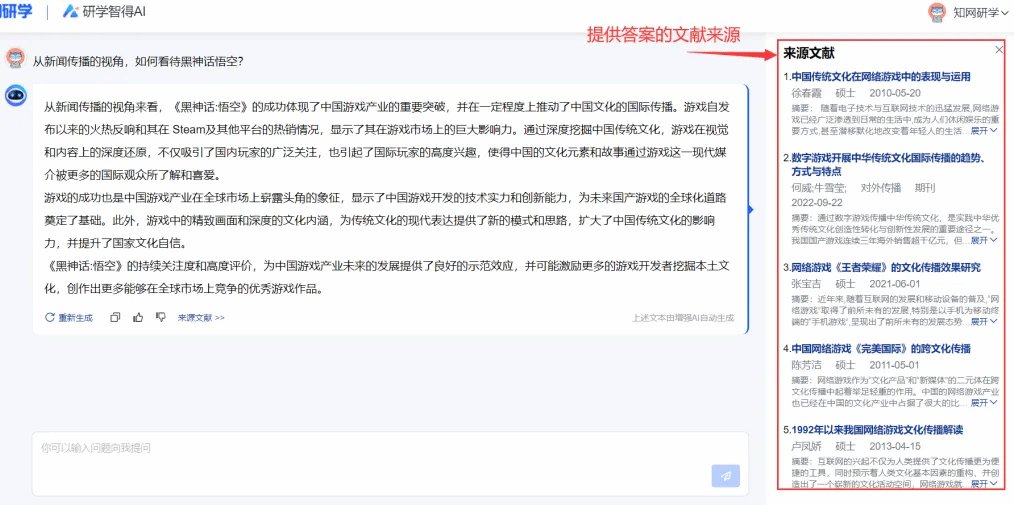Close the 来源文献 panel with X
The width and height of the screenshot is (1014, 505).
(998, 49)
